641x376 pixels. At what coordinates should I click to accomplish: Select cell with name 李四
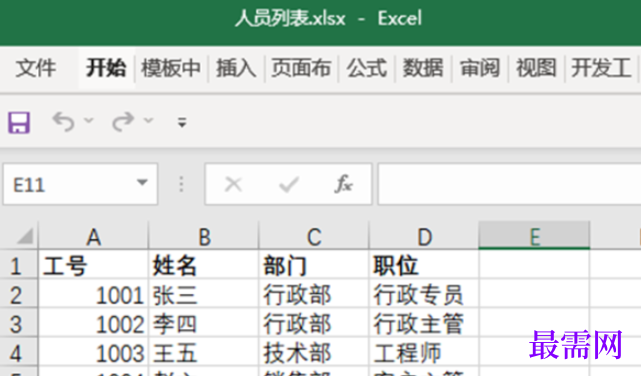point(204,323)
